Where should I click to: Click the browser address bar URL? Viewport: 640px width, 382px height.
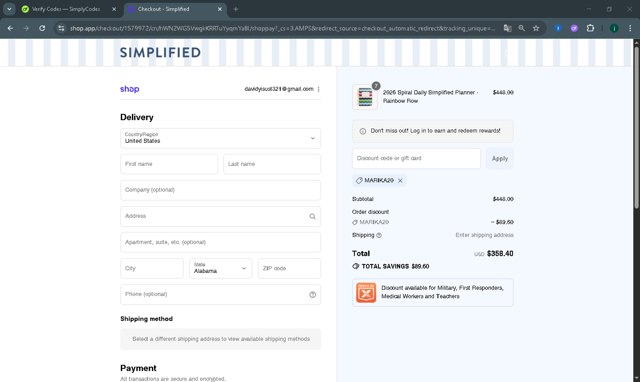point(282,28)
